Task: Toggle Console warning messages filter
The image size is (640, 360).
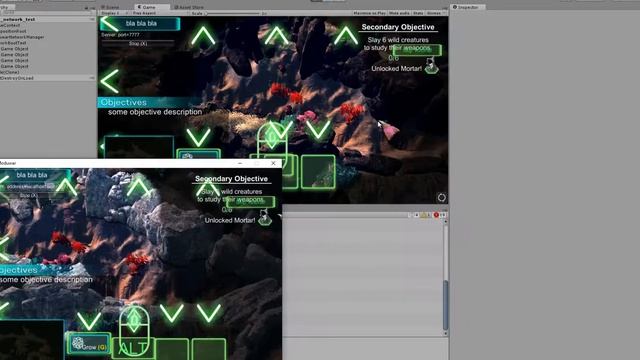Action: [x=425, y=215]
